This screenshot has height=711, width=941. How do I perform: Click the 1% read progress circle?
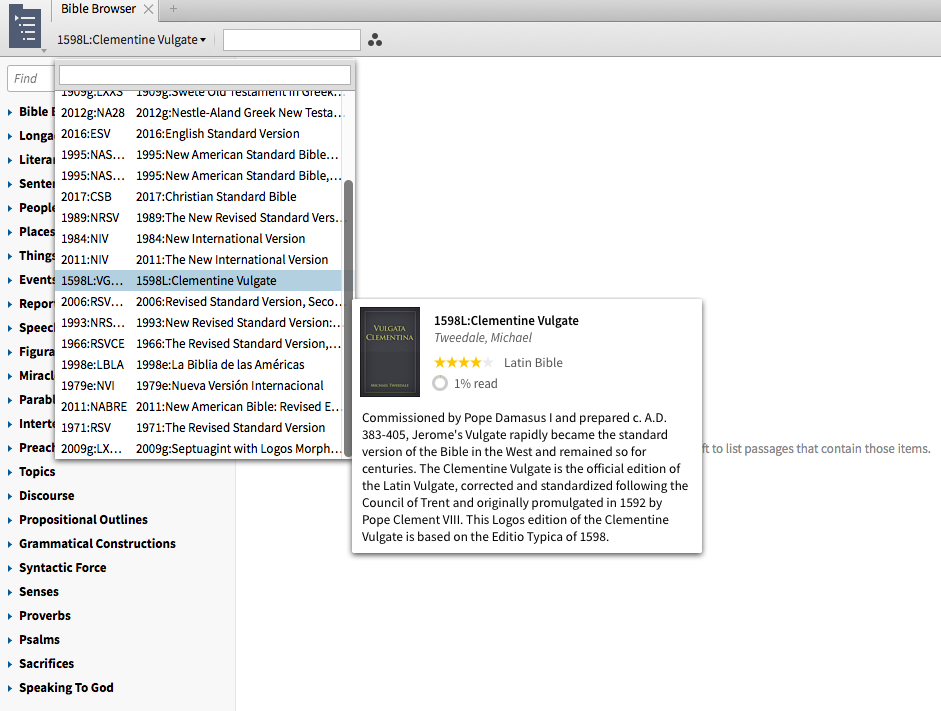[x=440, y=383]
